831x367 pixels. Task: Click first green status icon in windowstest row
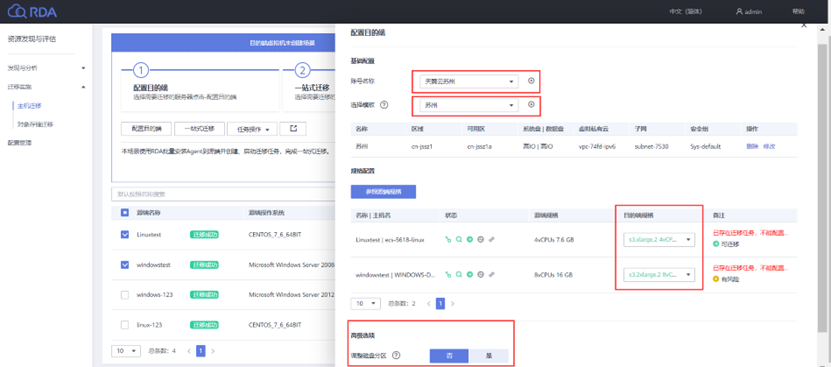click(448, 275)
